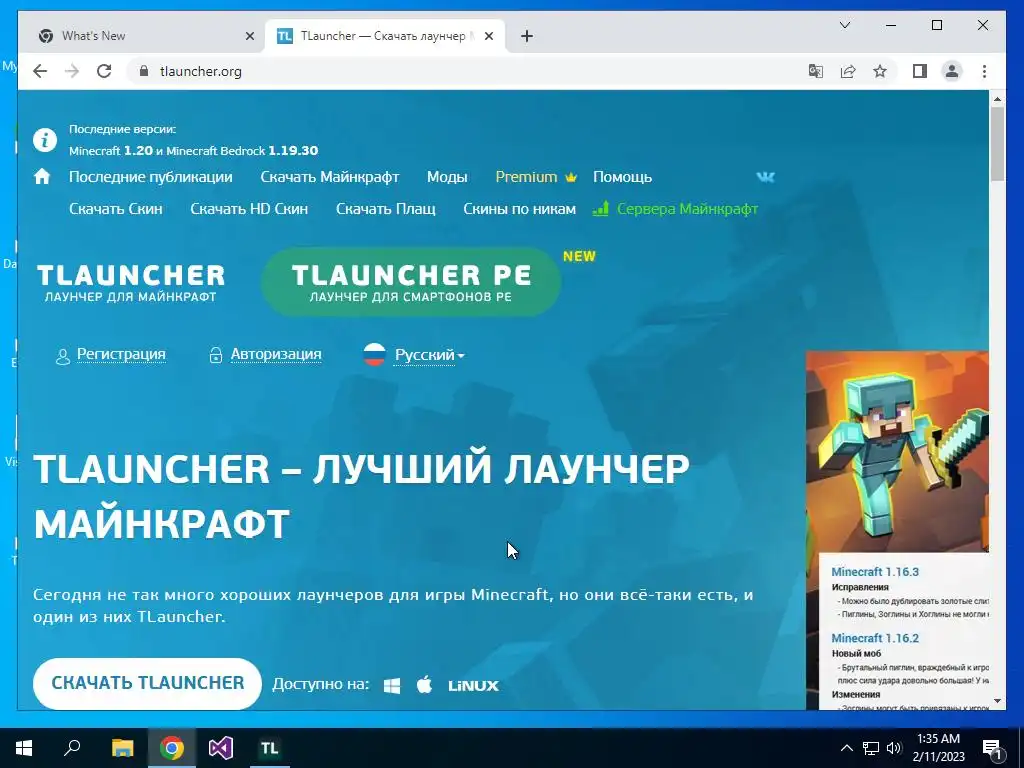Click the browser forward arrow
The width and height of the screenshot is (1024, 768).
click(72, 71)
